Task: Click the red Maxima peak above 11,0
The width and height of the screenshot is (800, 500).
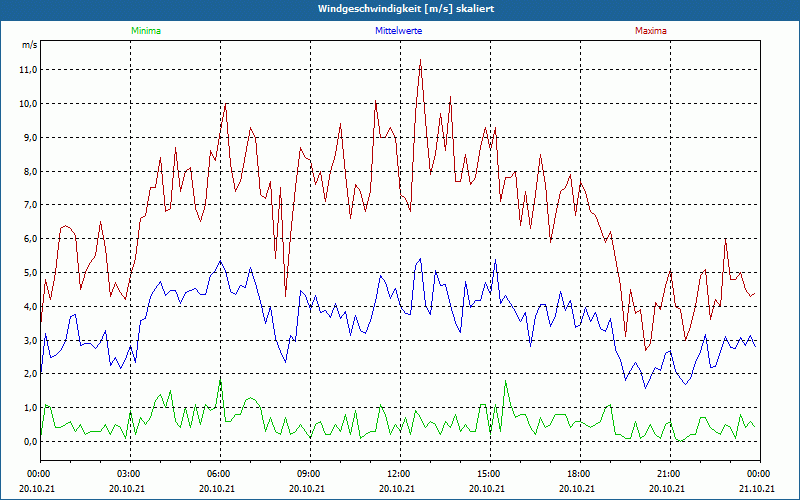Action: click(x=420, y=60)
